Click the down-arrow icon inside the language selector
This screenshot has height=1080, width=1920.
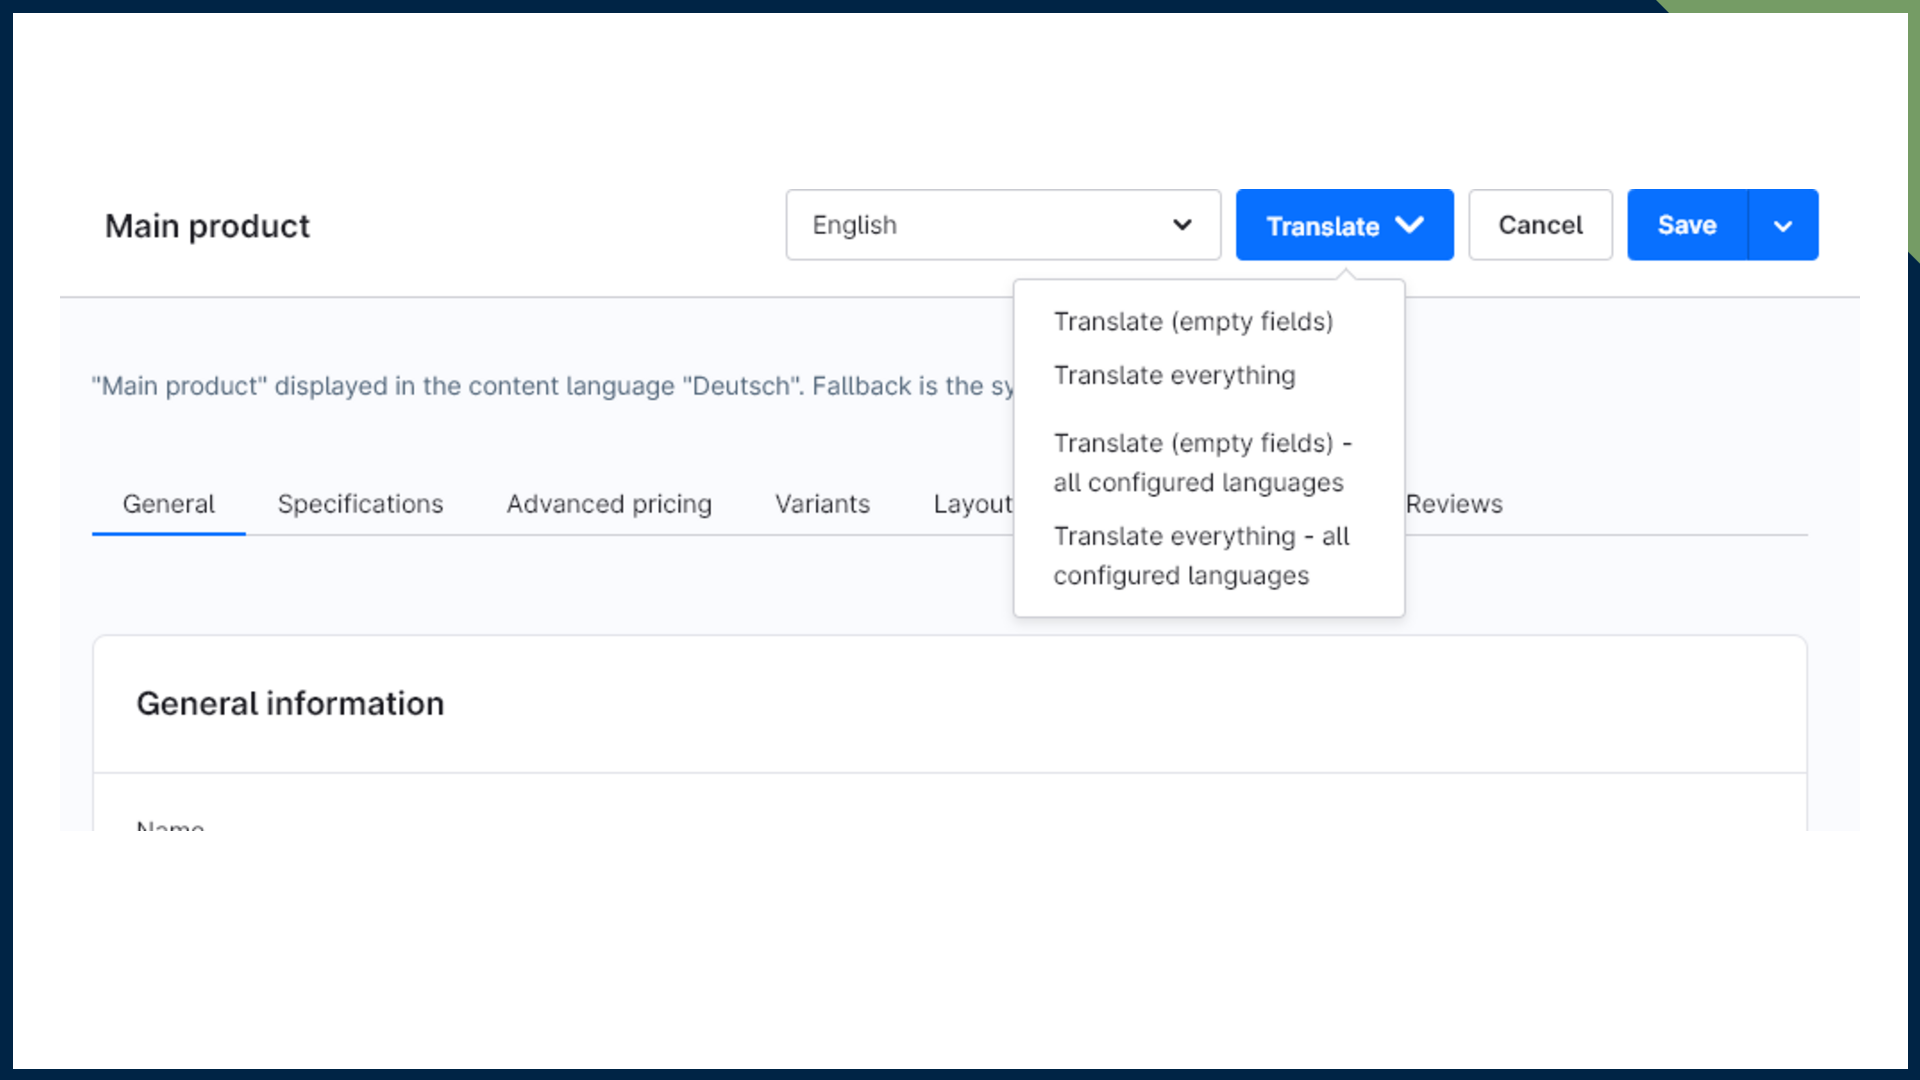tap(1181, 225)
